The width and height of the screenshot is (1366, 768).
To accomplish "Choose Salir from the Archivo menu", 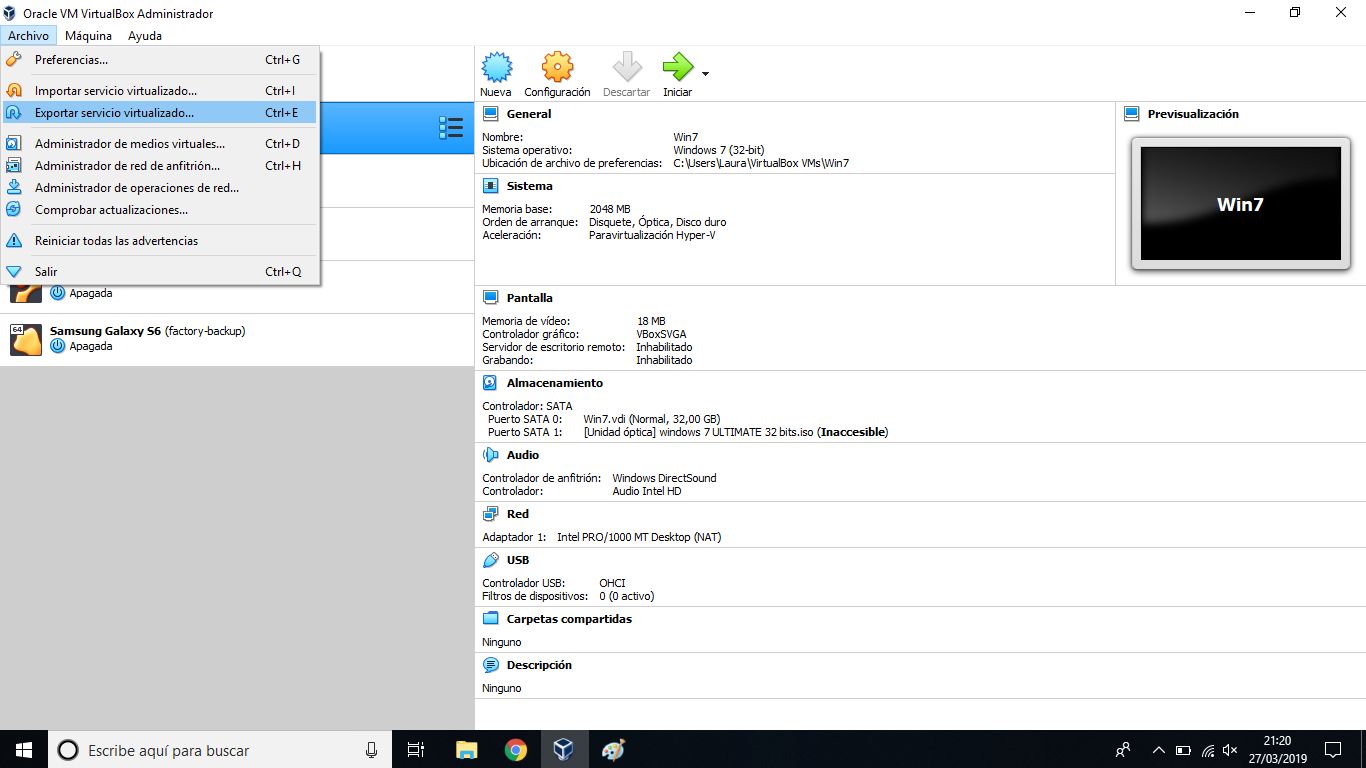I will point(46,272).
